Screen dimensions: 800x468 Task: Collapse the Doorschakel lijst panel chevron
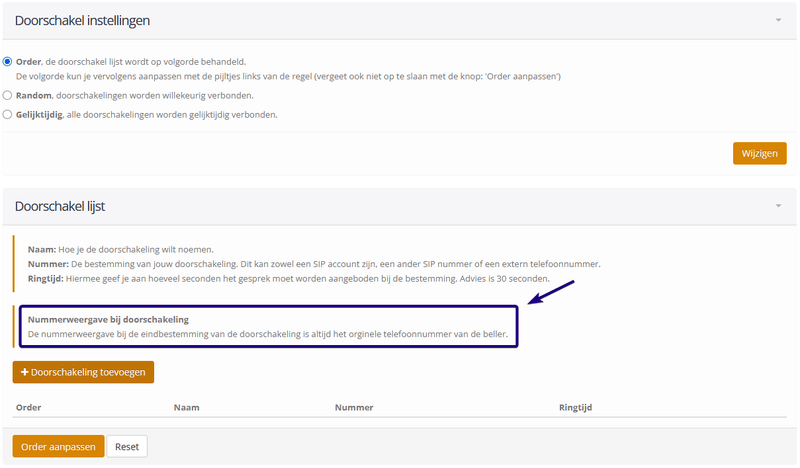coord(778,206)
